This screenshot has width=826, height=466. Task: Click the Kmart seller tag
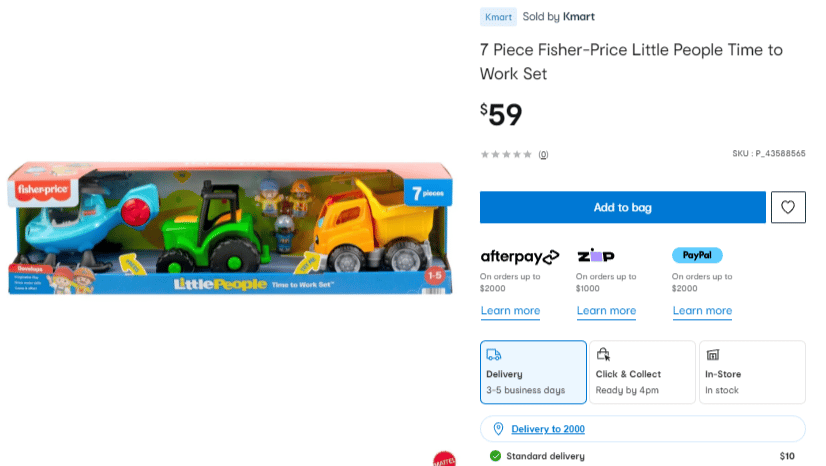[498, 17]
